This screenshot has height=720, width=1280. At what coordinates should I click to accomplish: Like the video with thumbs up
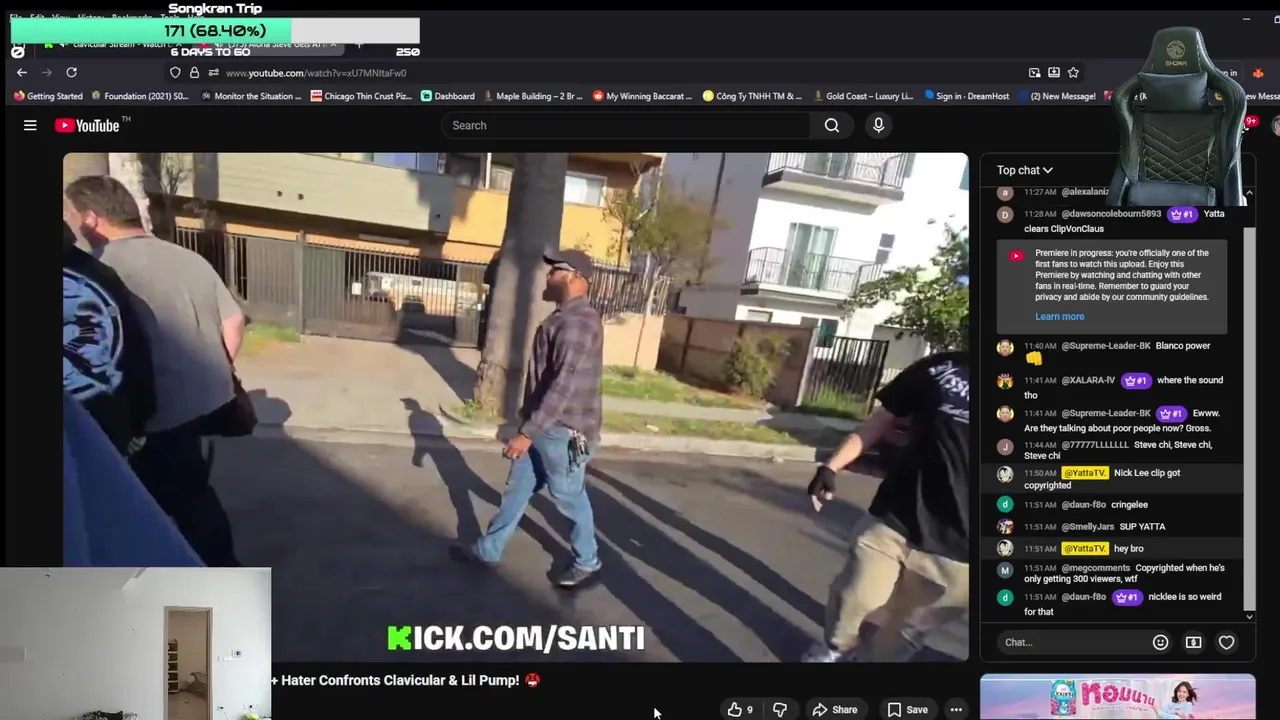tap(740, 709)
